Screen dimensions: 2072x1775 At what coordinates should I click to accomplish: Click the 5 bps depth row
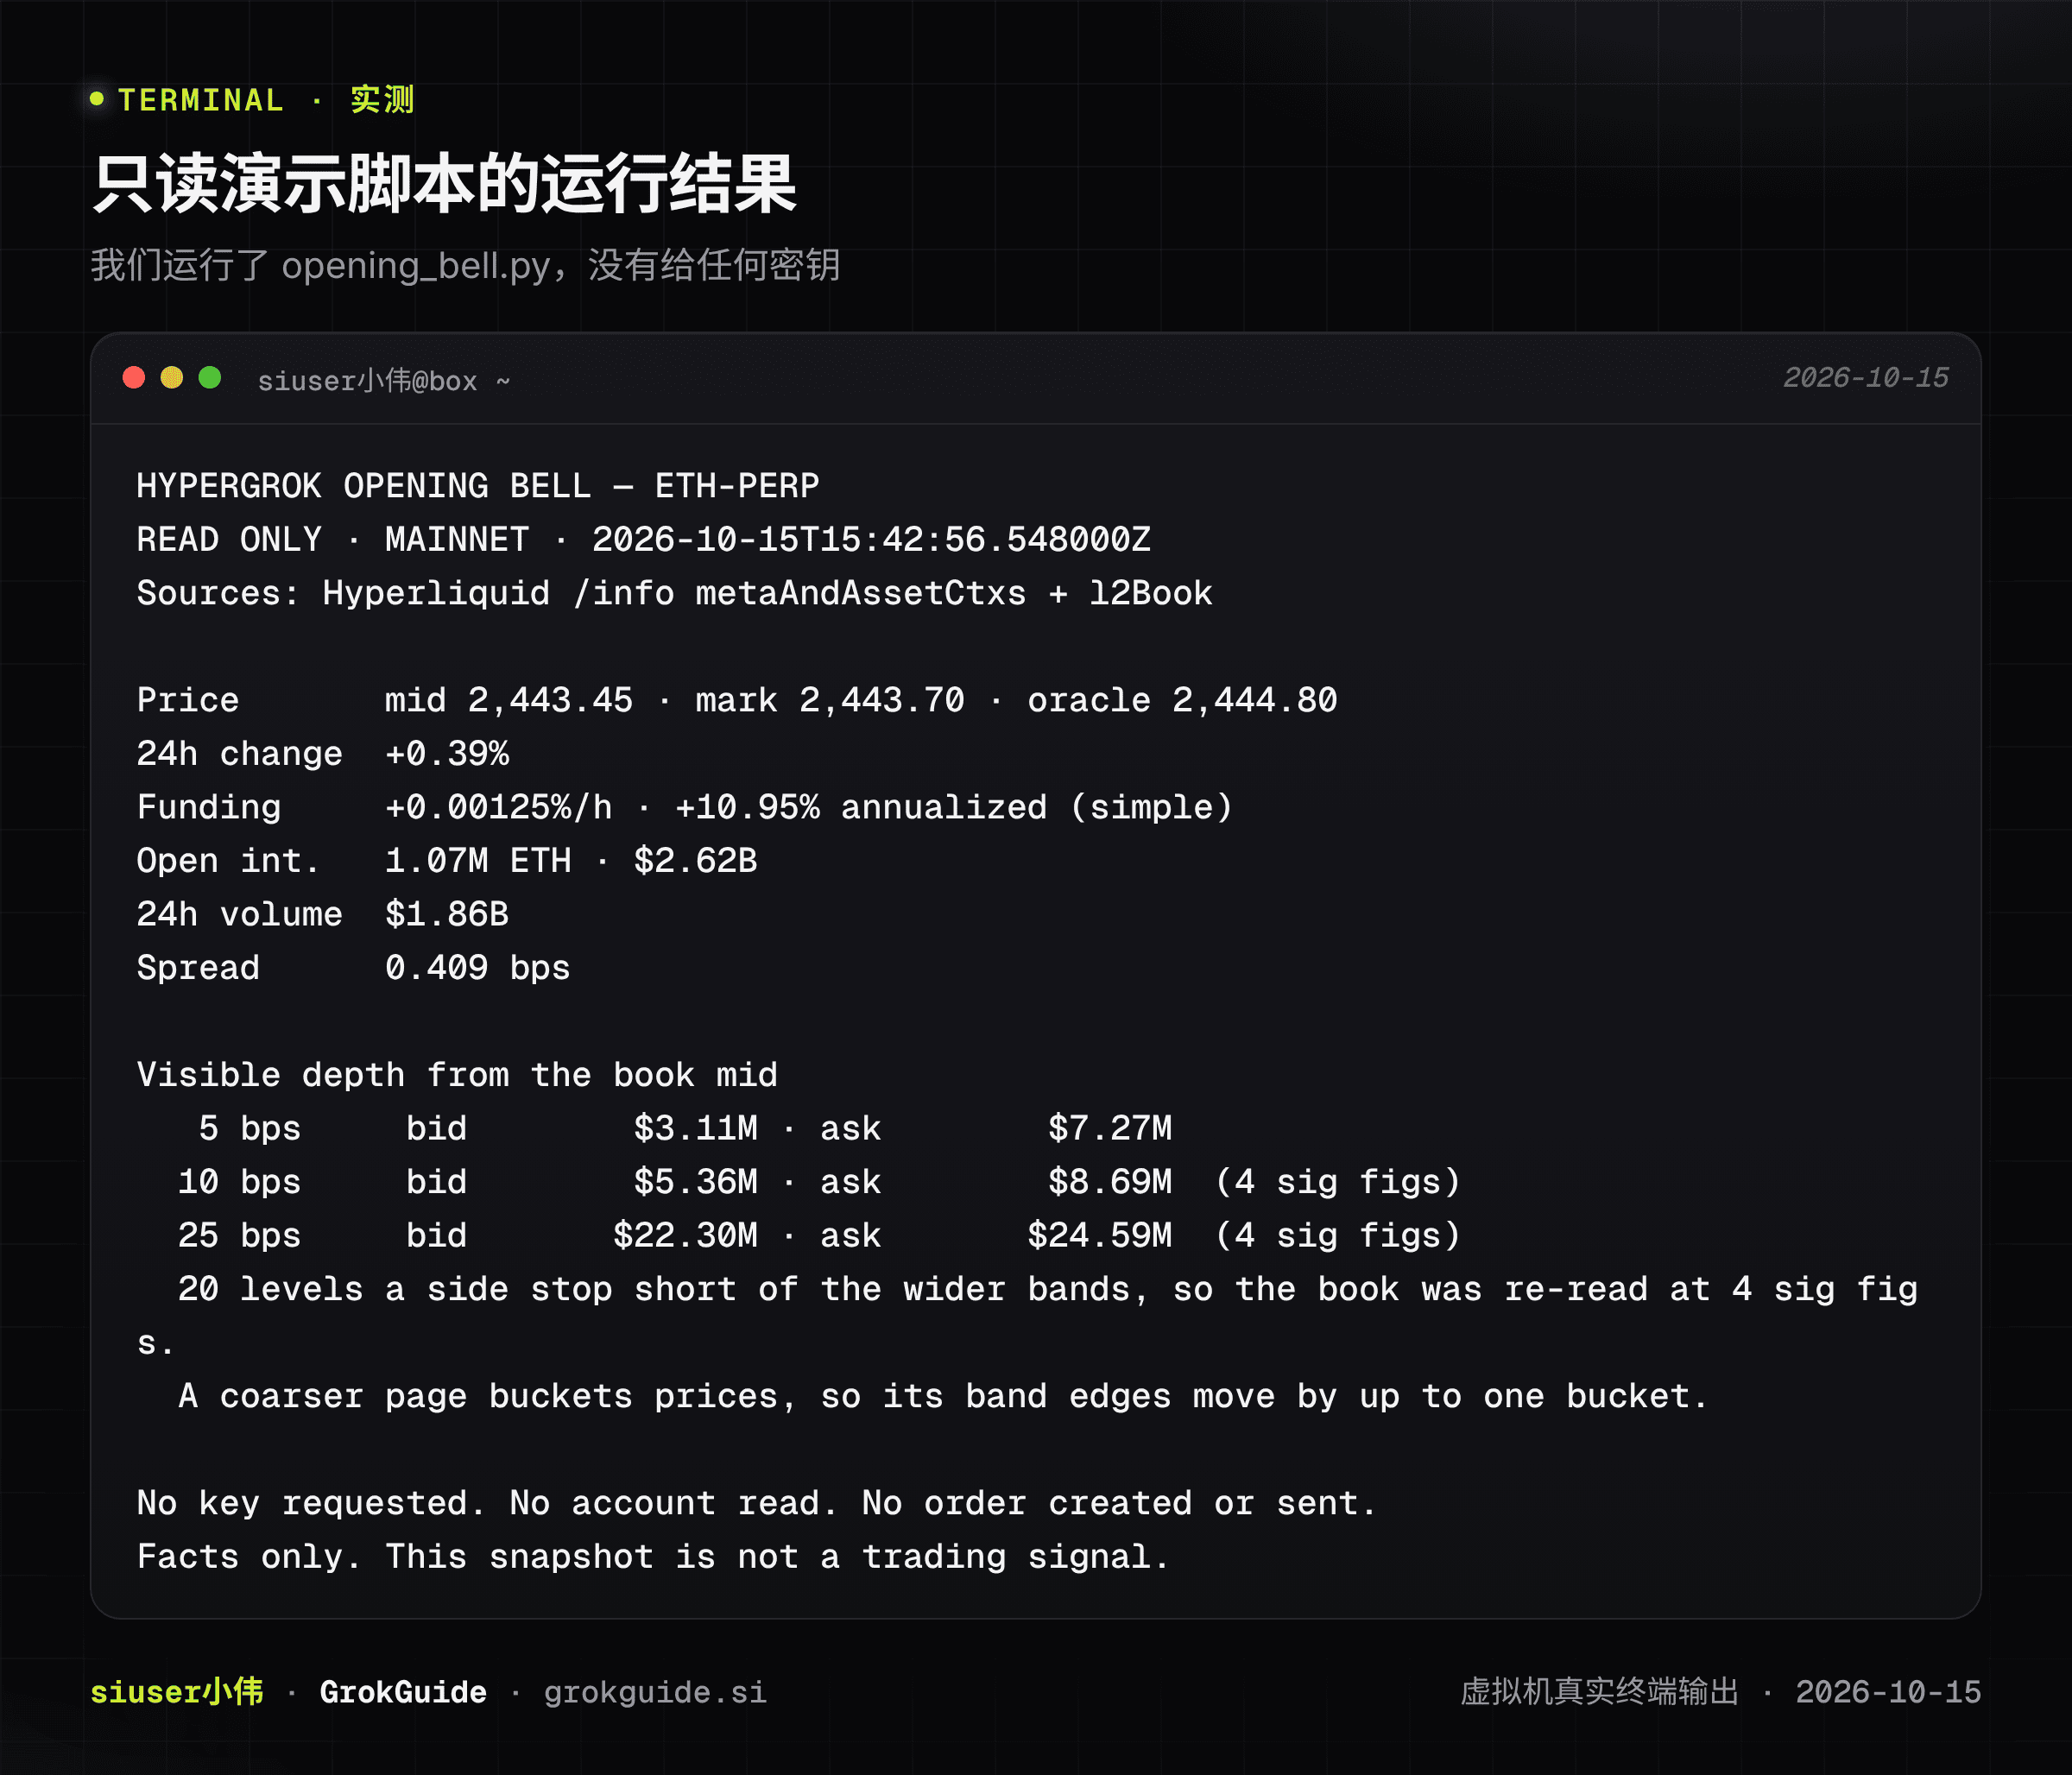click(685, 1128)
